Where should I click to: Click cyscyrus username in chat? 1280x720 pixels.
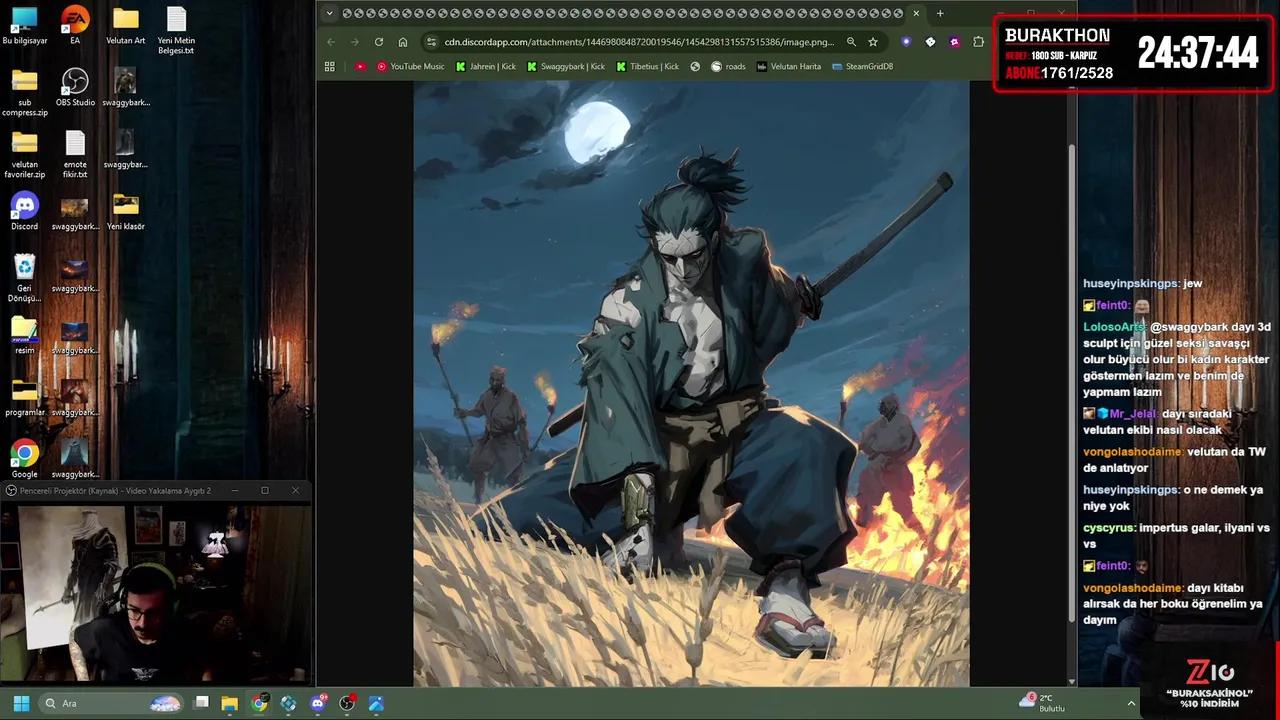coord(1109,527)
